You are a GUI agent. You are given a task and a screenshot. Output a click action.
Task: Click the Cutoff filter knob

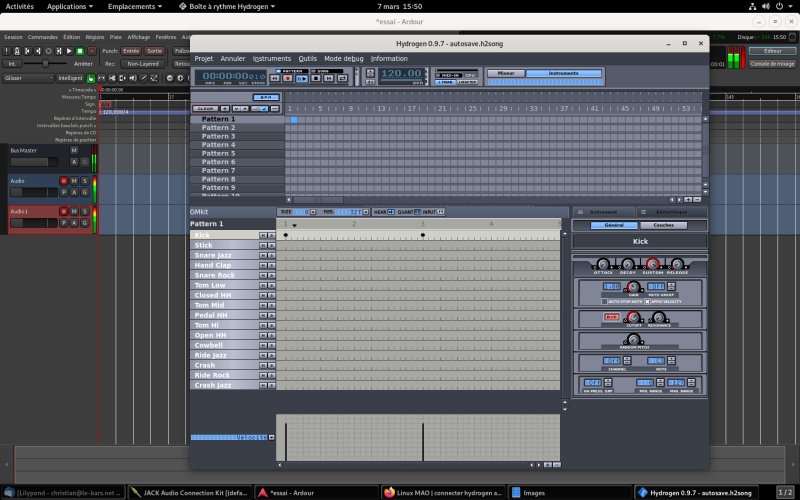634,317
